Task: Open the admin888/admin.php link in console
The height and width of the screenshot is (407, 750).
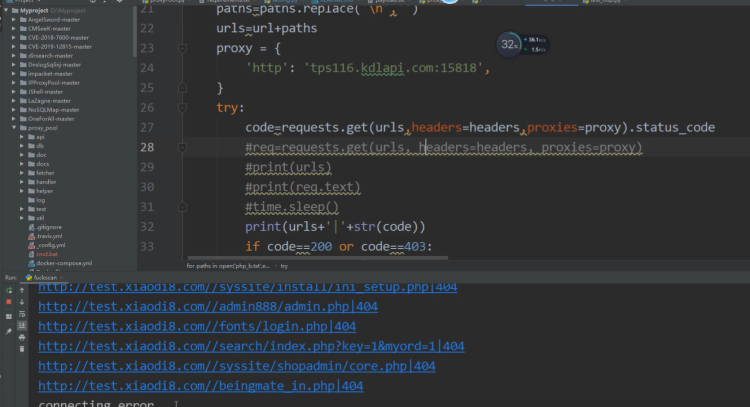Action: coord(208,307)
